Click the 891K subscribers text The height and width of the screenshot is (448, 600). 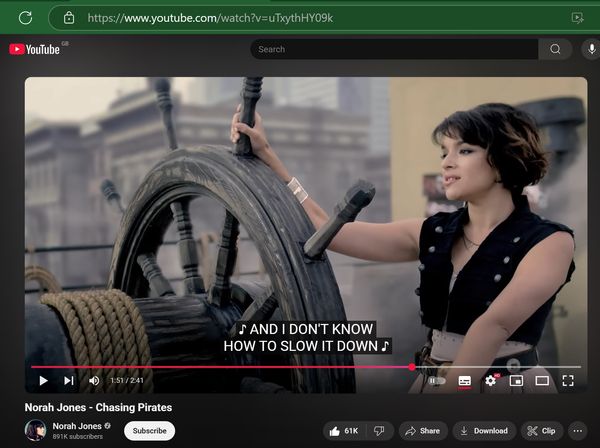78,437
